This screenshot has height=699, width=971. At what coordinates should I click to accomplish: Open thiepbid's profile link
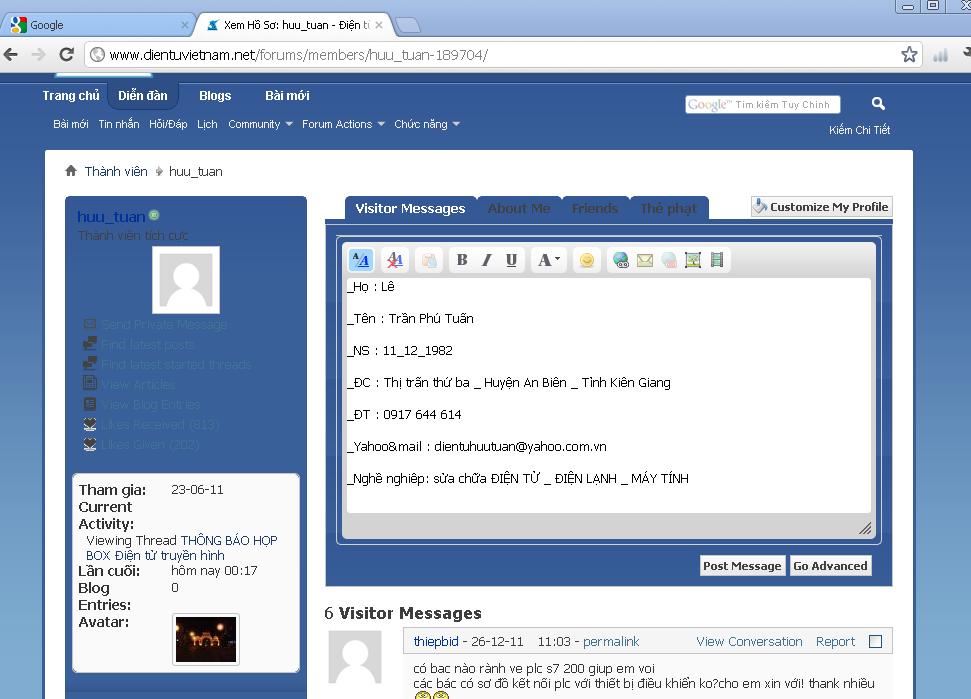point(436,641)
